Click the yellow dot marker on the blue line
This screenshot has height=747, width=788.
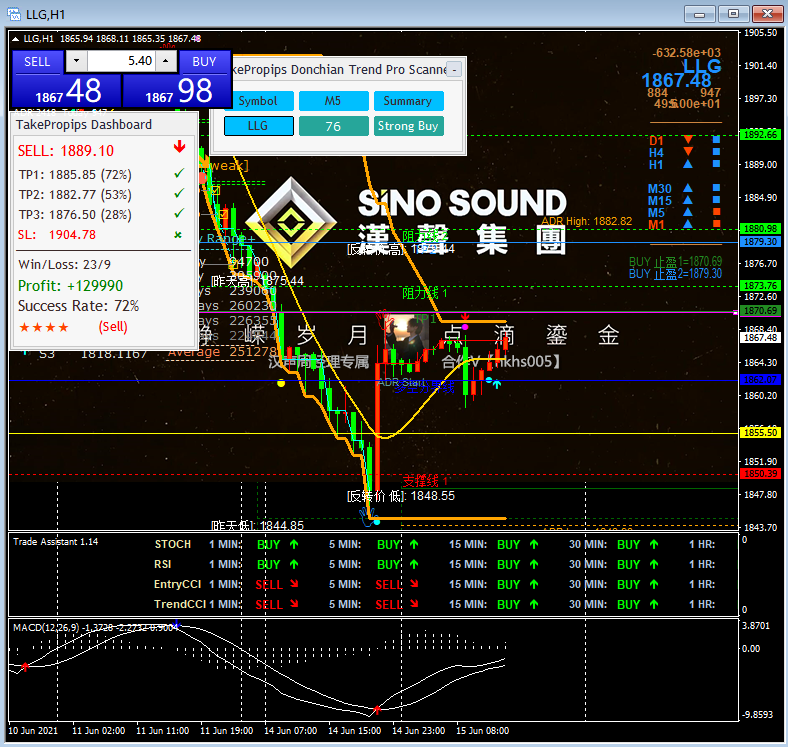coord(281,383)
